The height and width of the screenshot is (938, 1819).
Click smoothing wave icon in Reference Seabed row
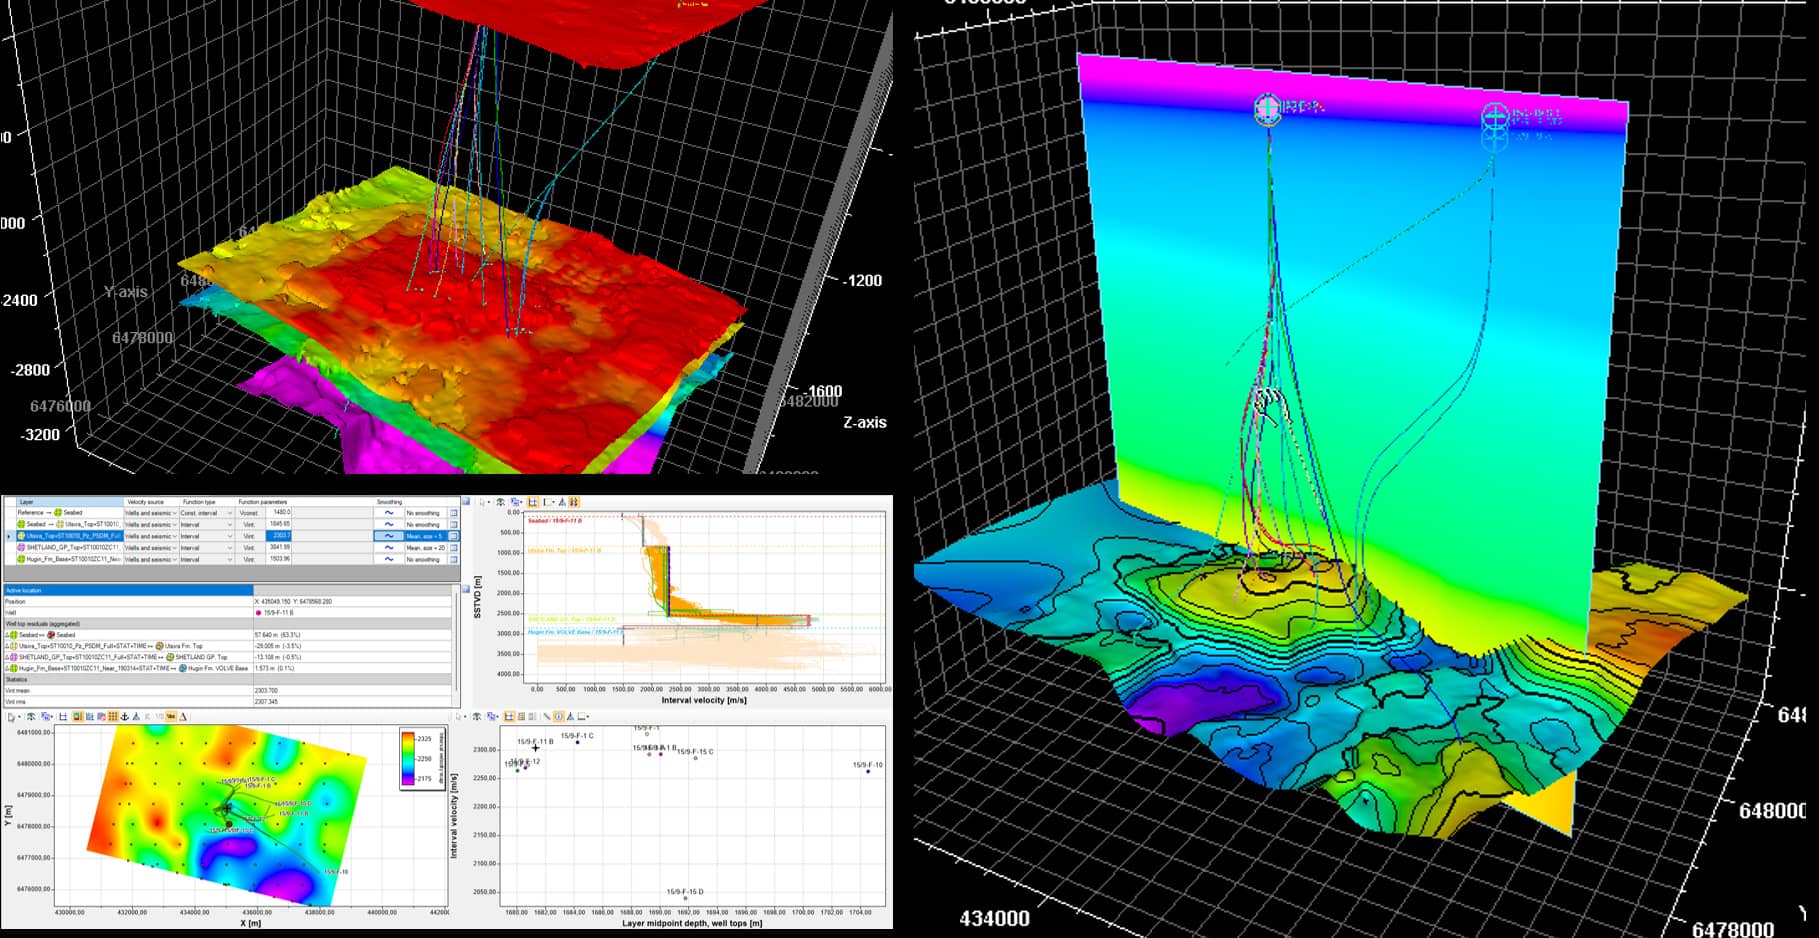tap(389, 513)
